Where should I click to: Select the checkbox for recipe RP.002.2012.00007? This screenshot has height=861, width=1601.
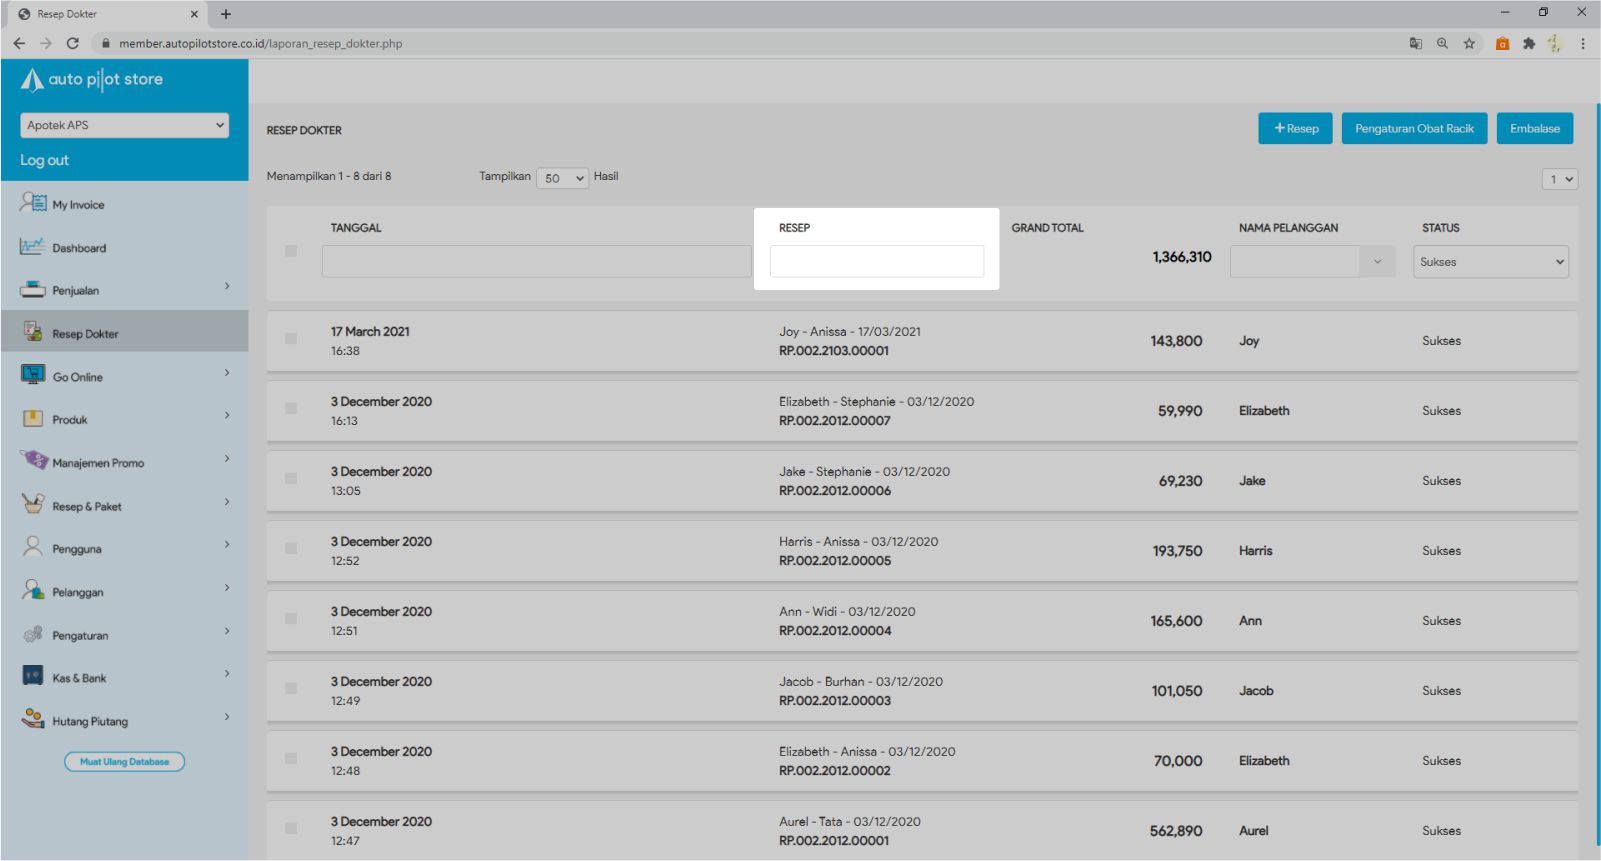click(291, 409)
